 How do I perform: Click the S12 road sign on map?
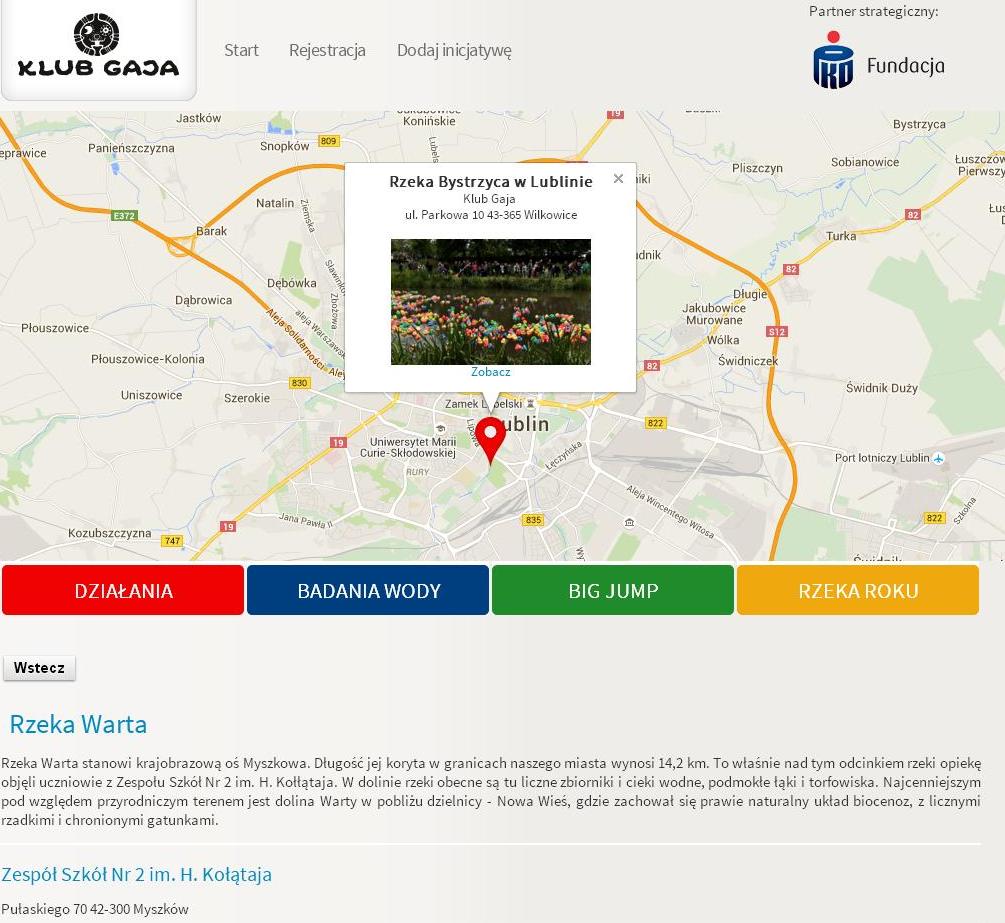point(776,331)
